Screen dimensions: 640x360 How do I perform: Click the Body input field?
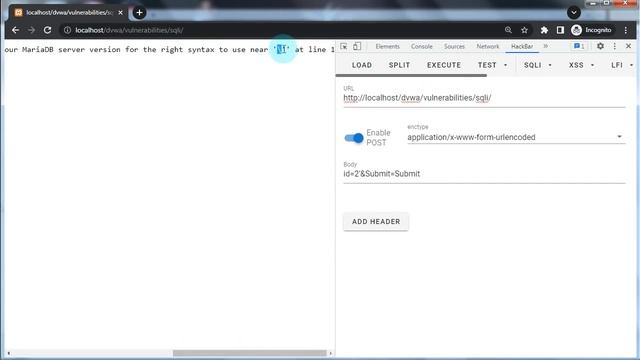pyautogui.click(x=484, y=174)
